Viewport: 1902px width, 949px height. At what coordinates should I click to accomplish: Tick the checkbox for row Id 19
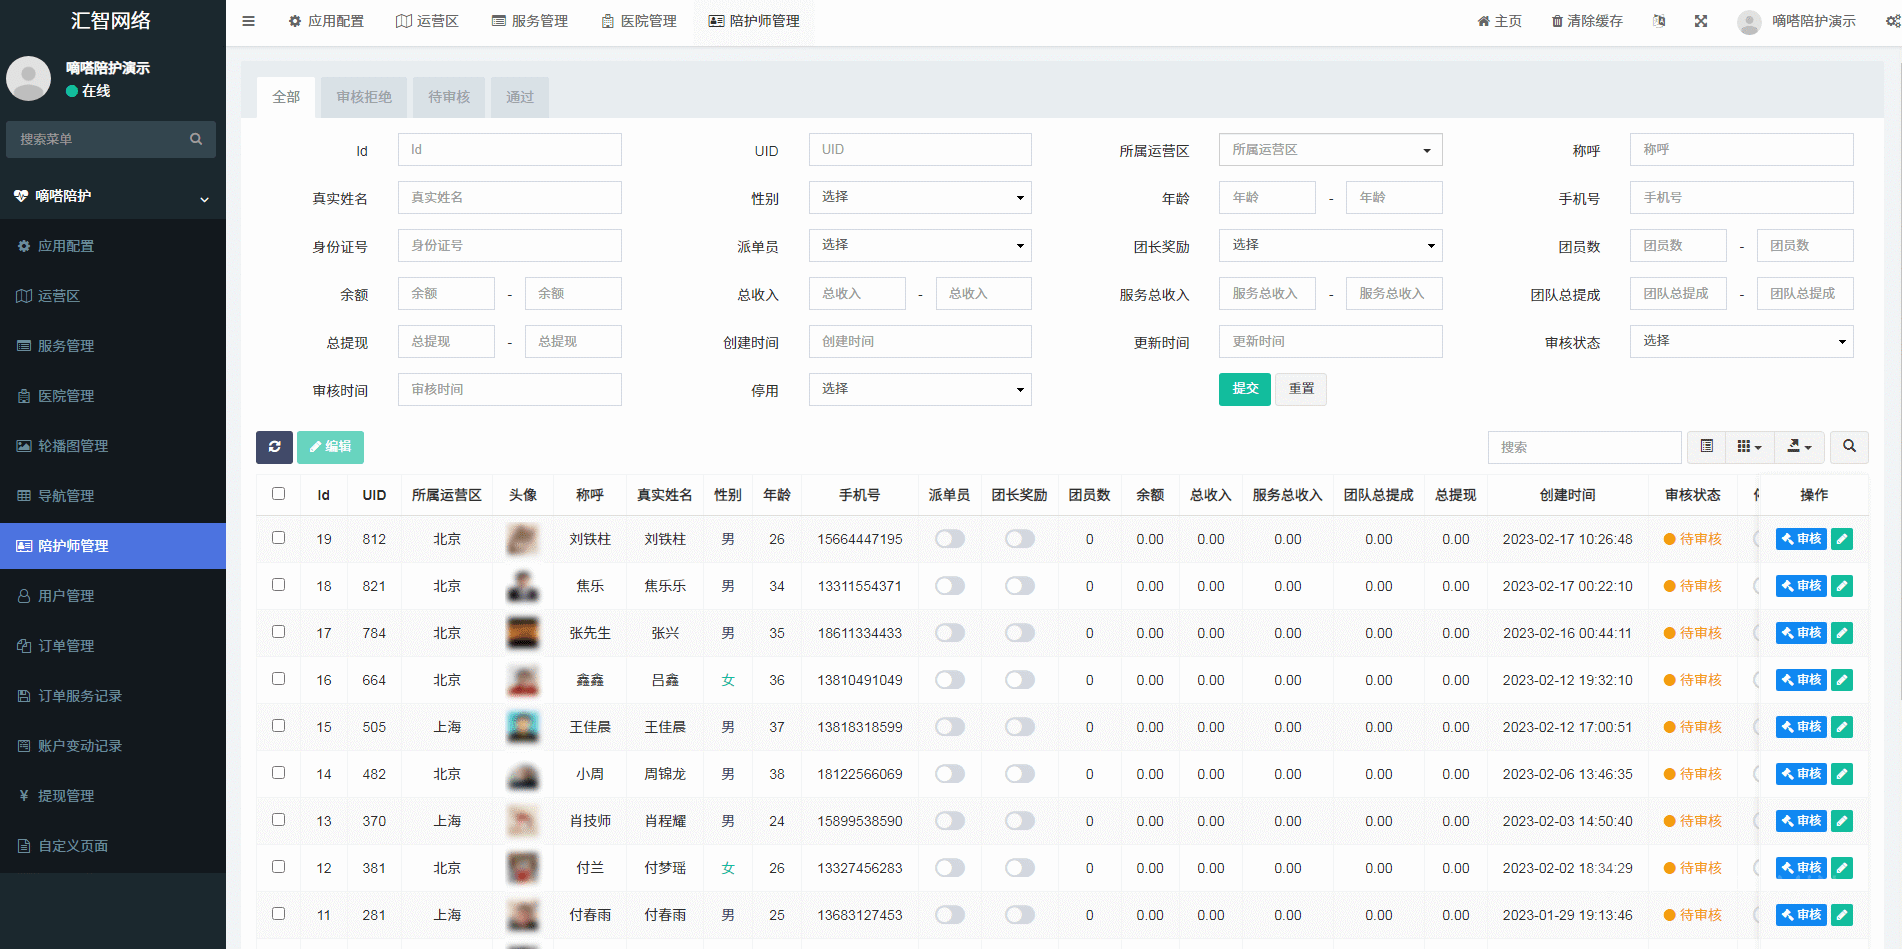point(278,538)
